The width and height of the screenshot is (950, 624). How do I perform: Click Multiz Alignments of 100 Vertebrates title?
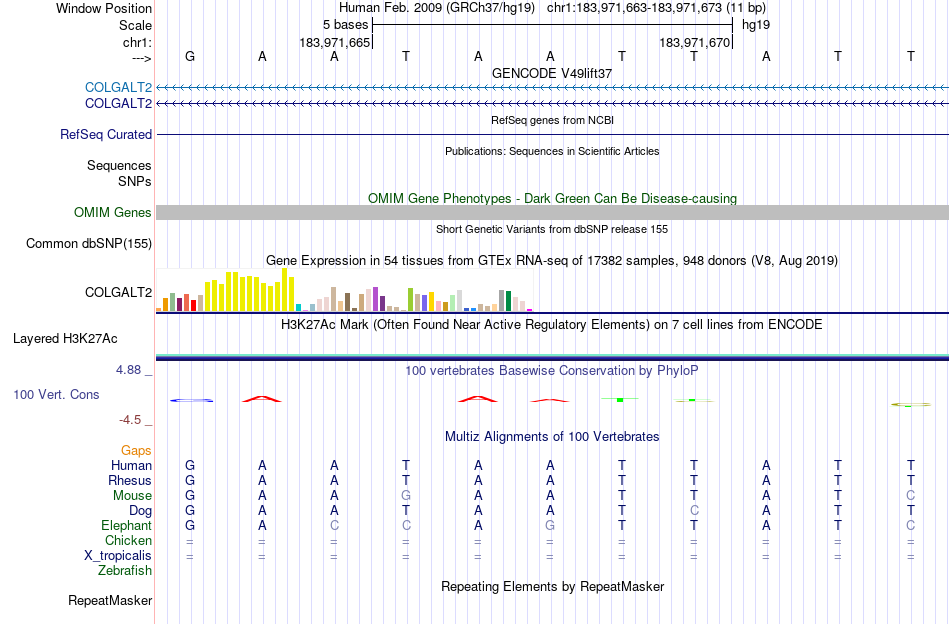[x=552, y=436]
